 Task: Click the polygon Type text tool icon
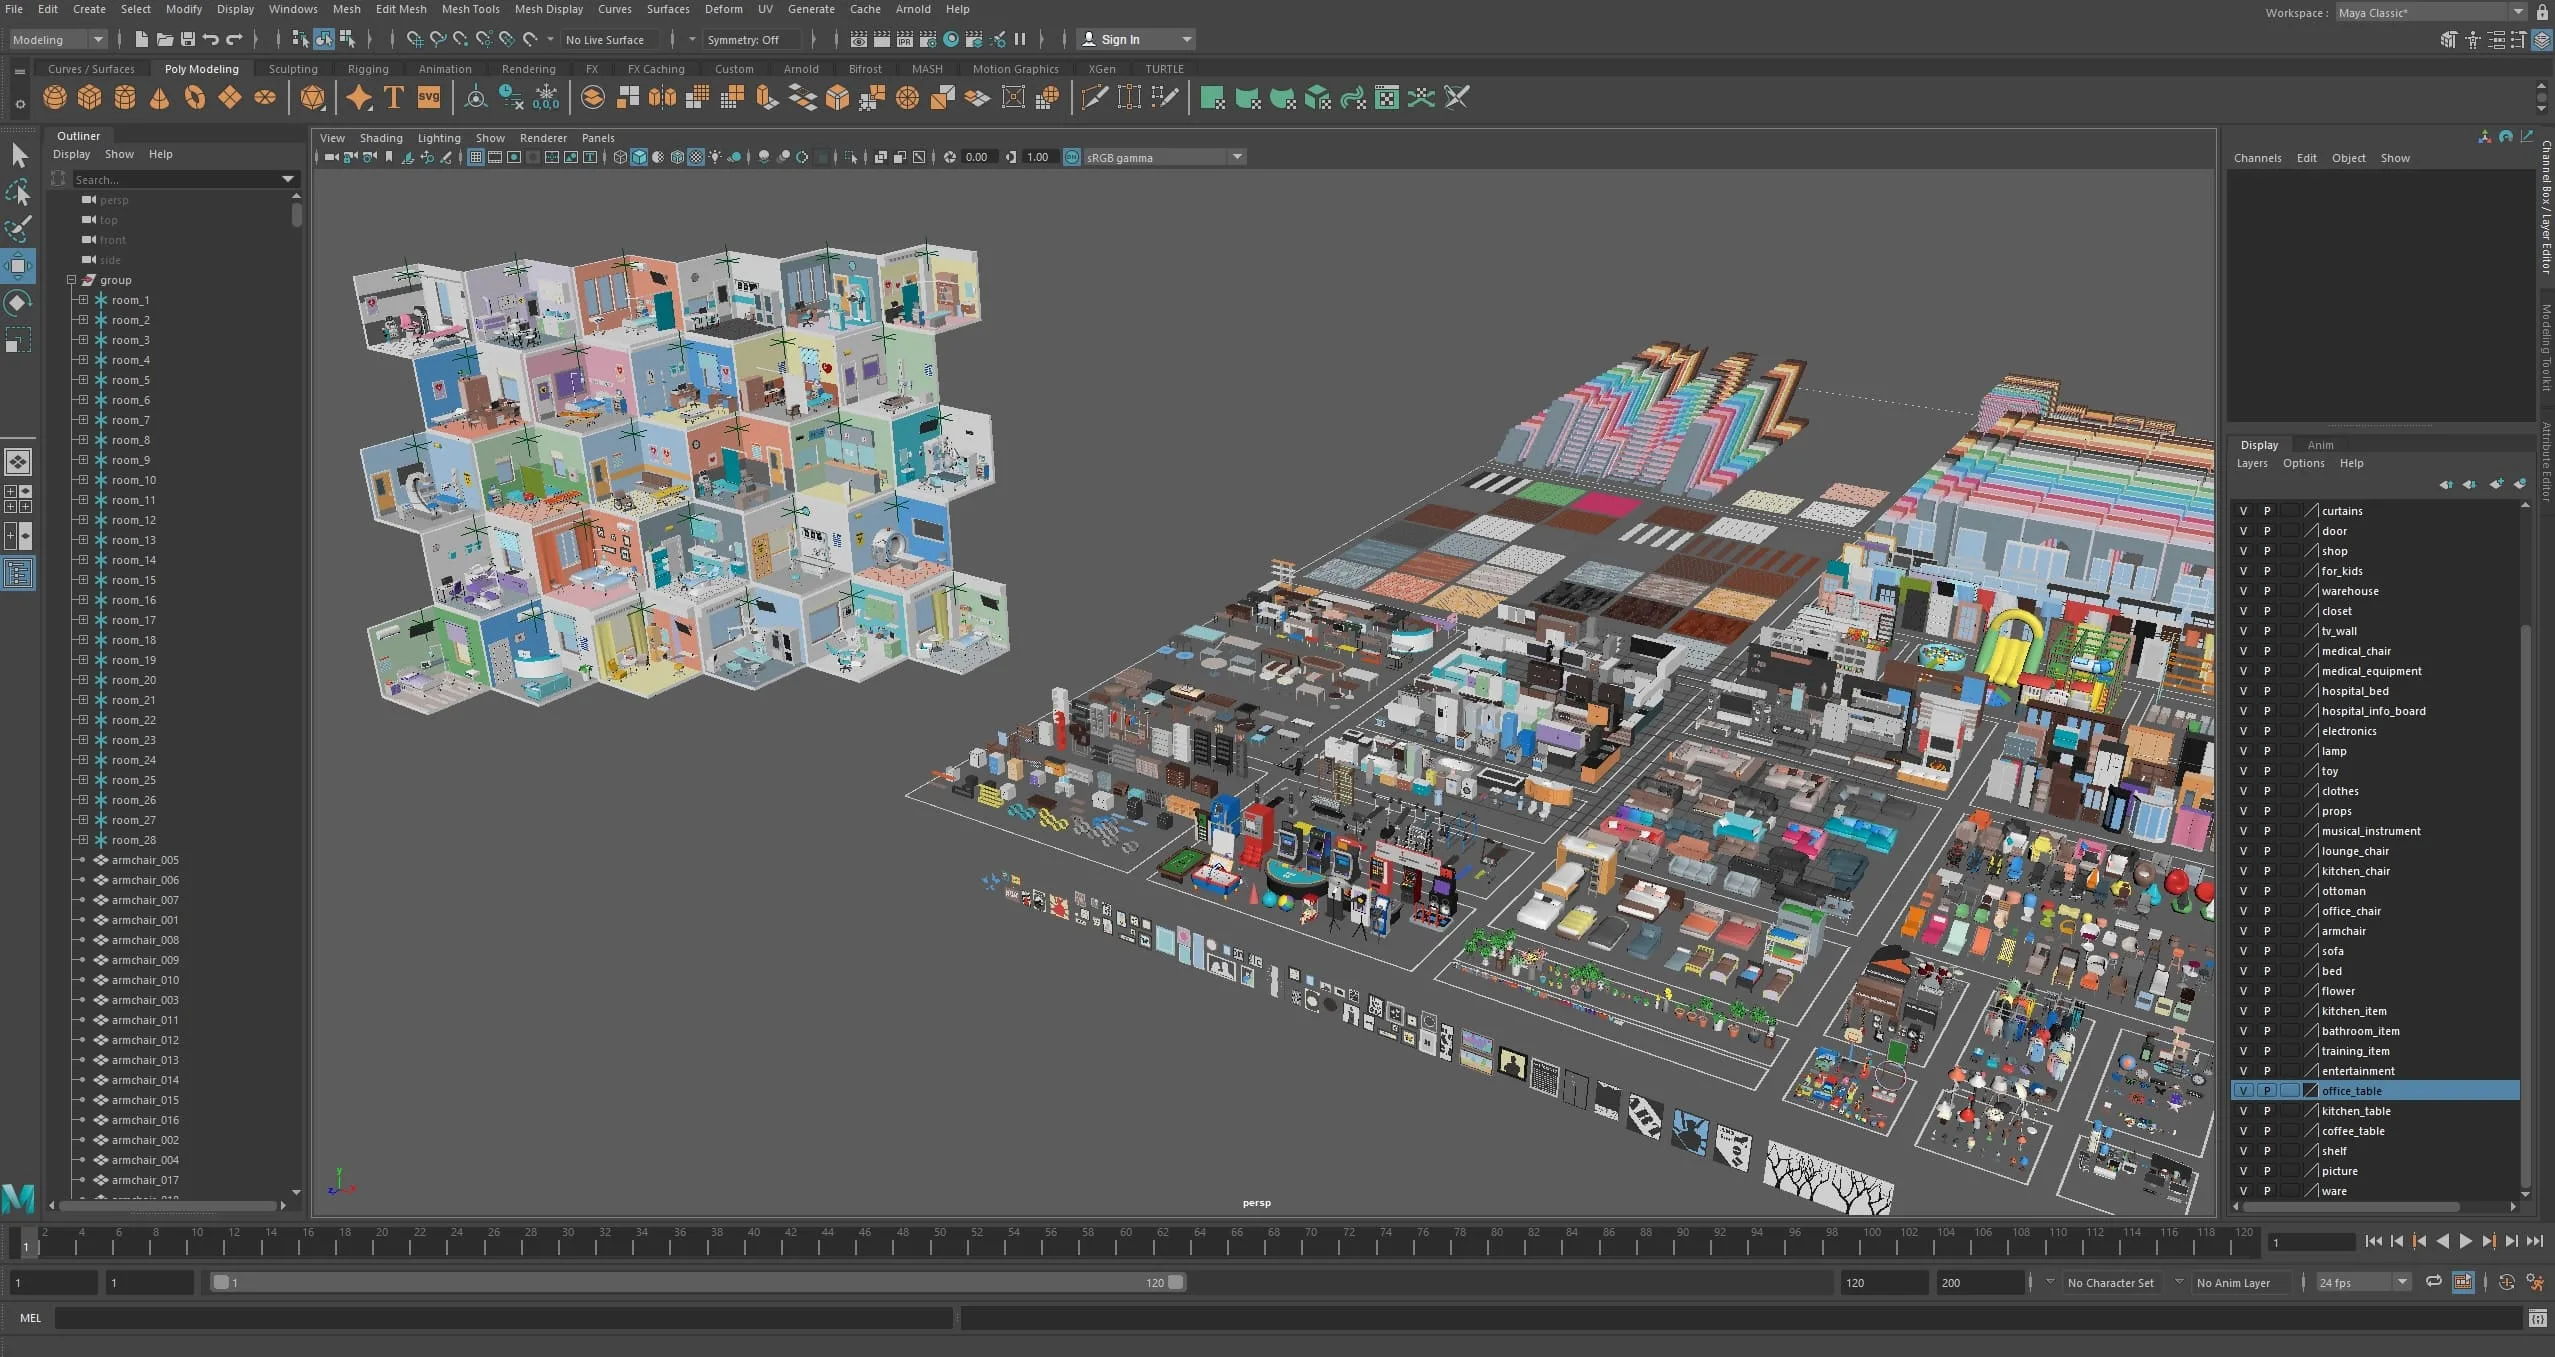tap(394, 97)
